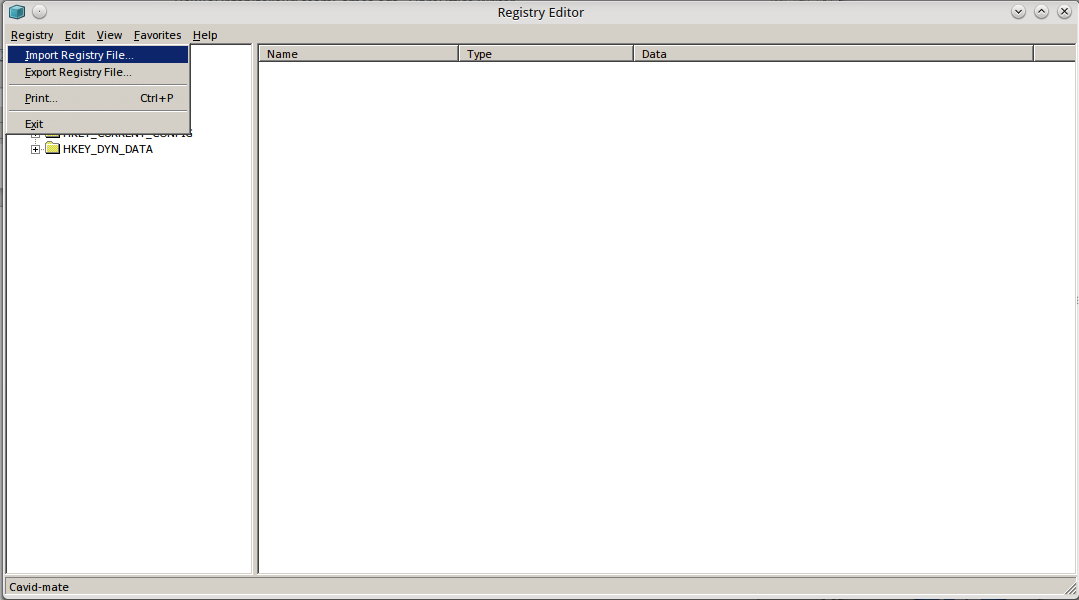The height and width of the screenshot is (600, 1079).
Task: Select Print from Registry menu
Action: tap(98, 98)
